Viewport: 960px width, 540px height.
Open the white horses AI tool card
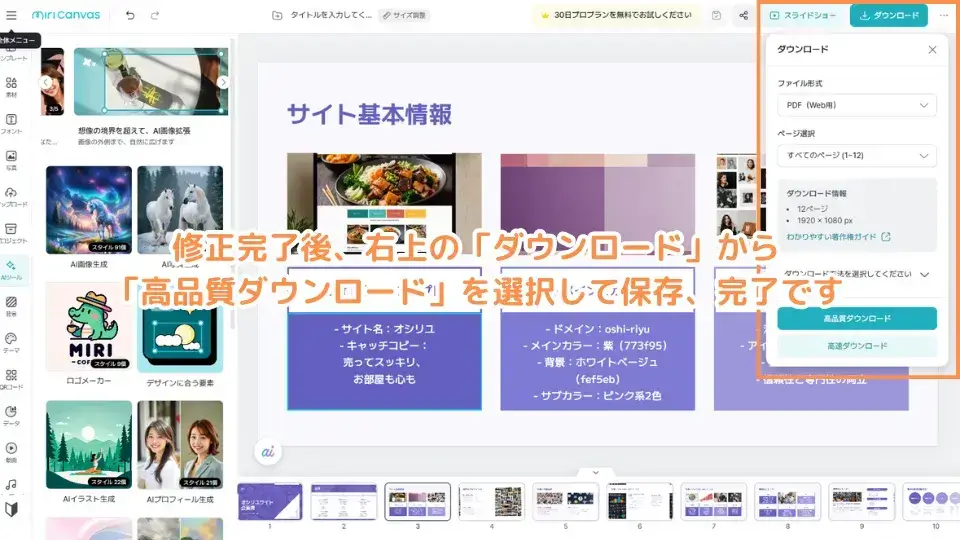180,210
